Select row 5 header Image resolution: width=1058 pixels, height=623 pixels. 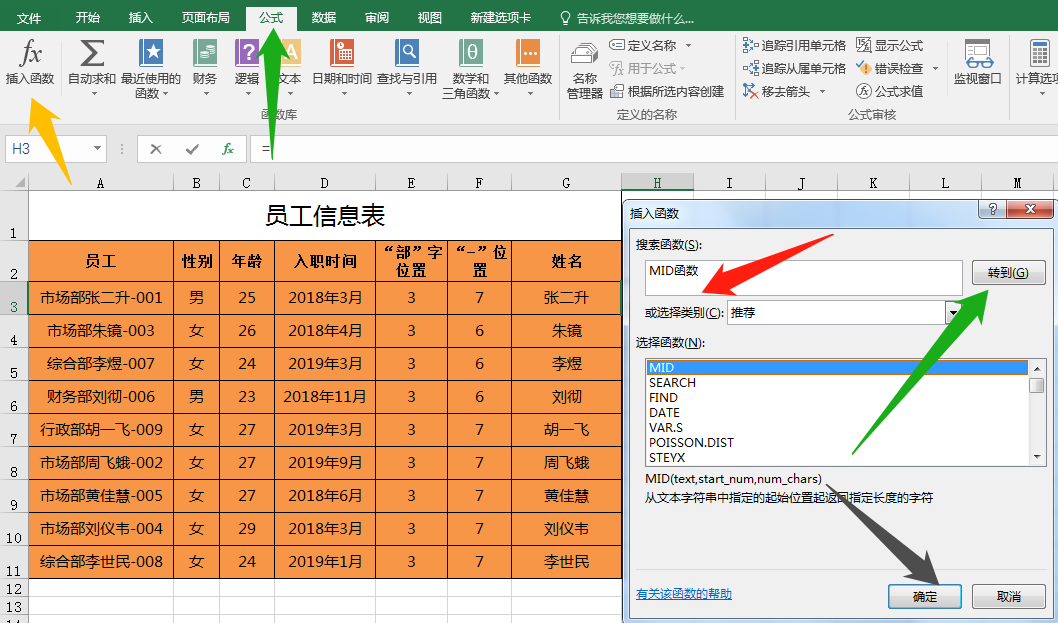click(x=14, y=364)
